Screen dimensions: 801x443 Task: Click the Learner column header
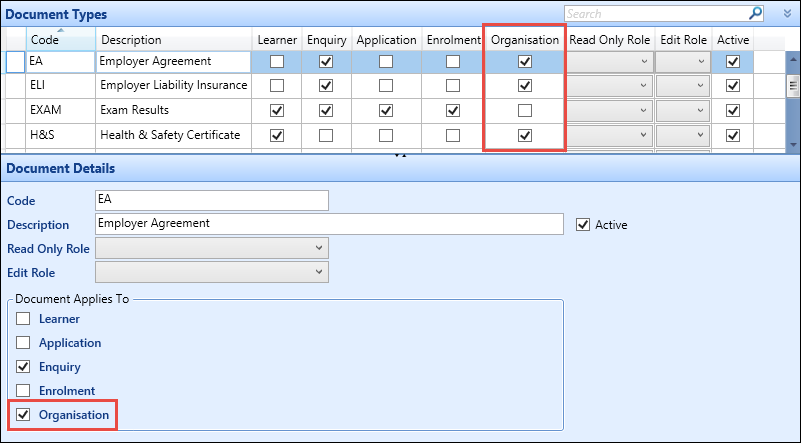click(277, 39)
